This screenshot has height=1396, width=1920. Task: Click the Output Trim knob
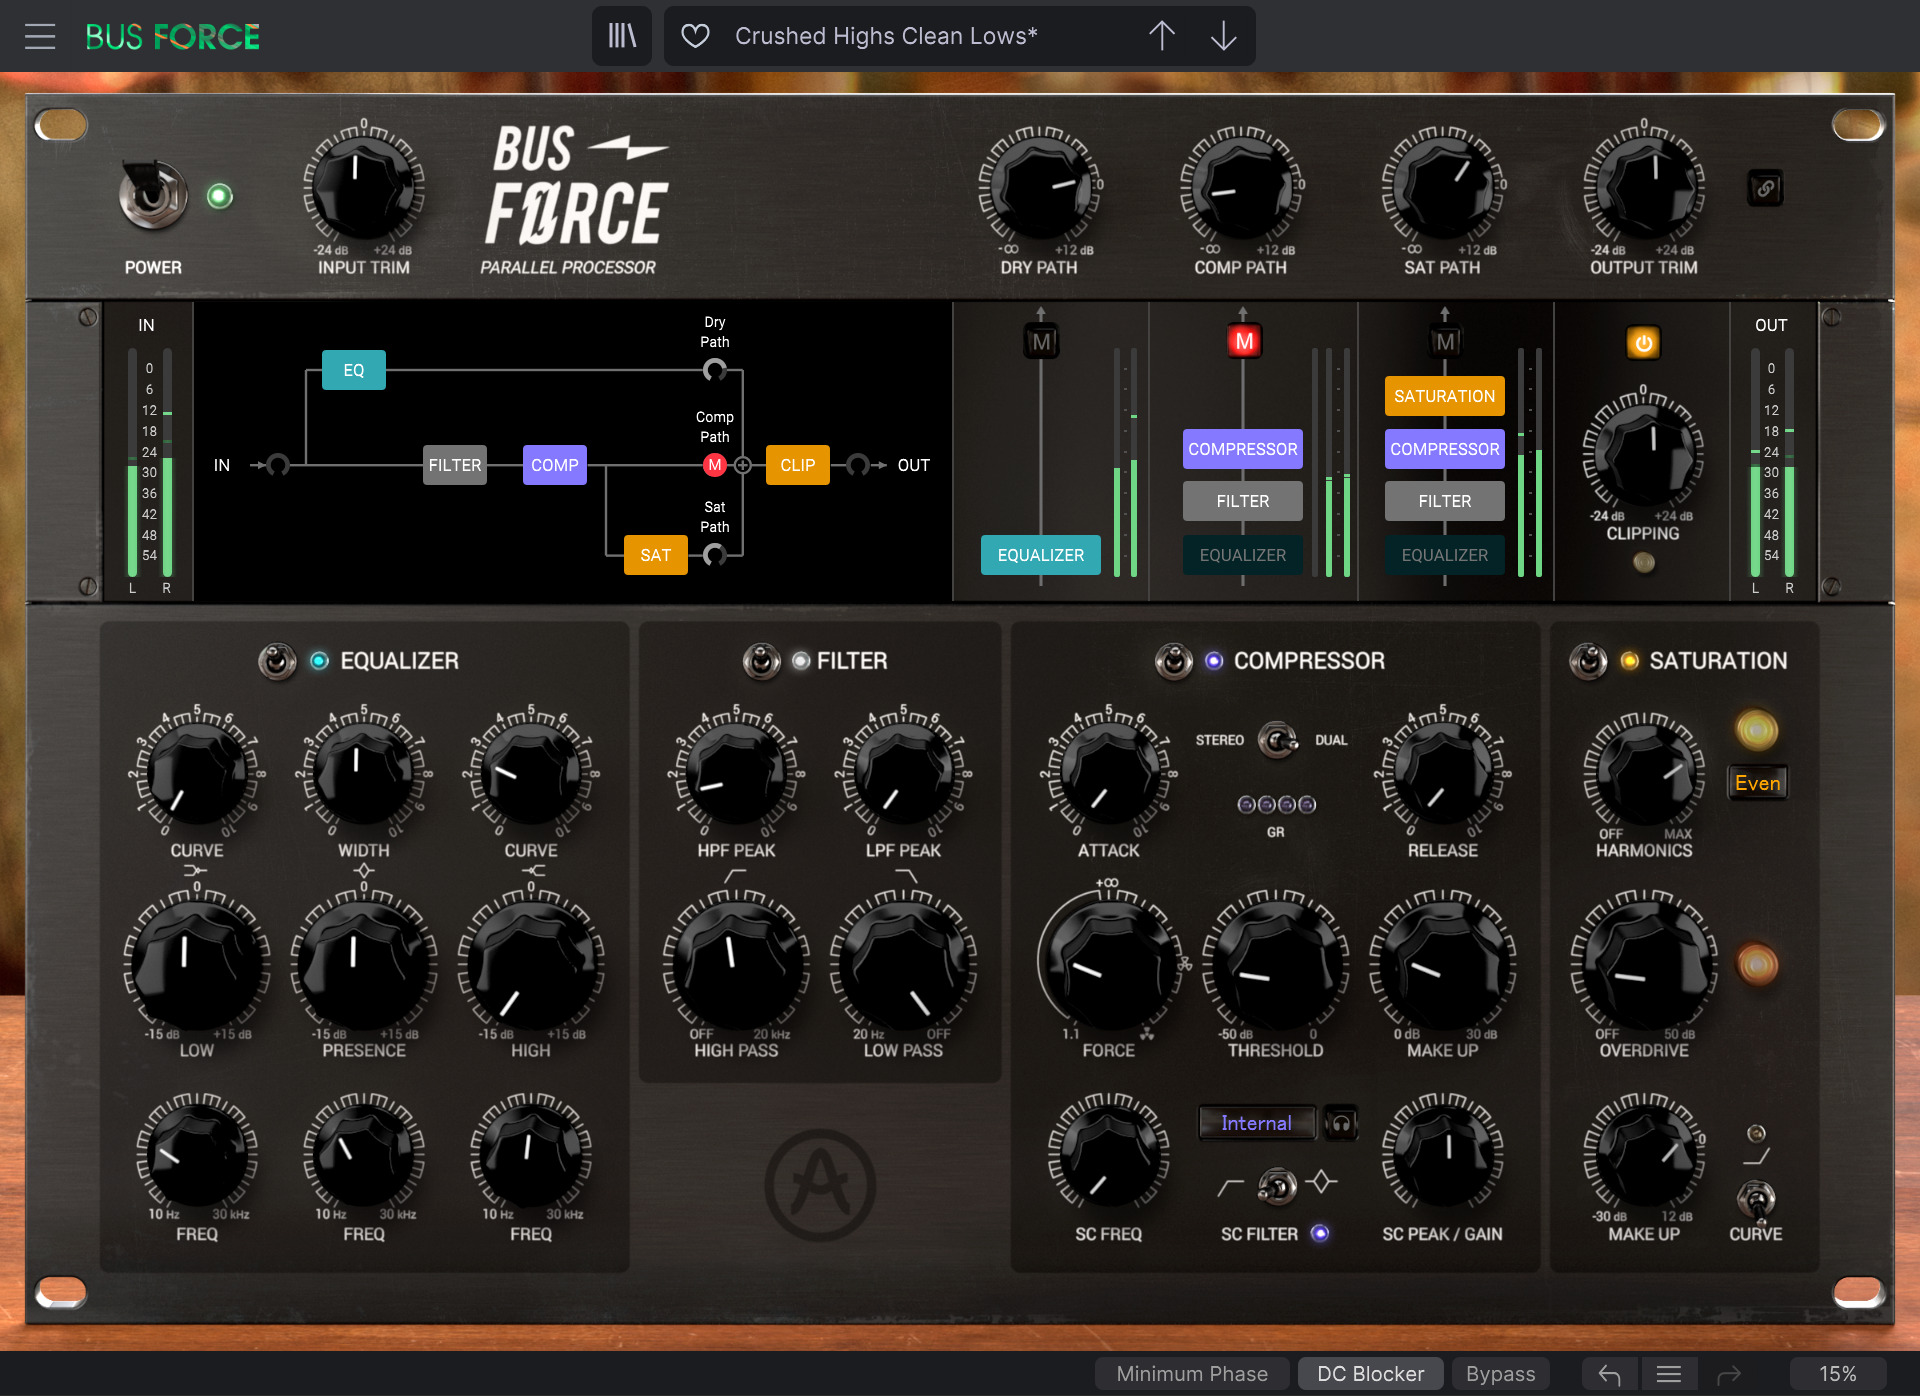(1644, 187)
